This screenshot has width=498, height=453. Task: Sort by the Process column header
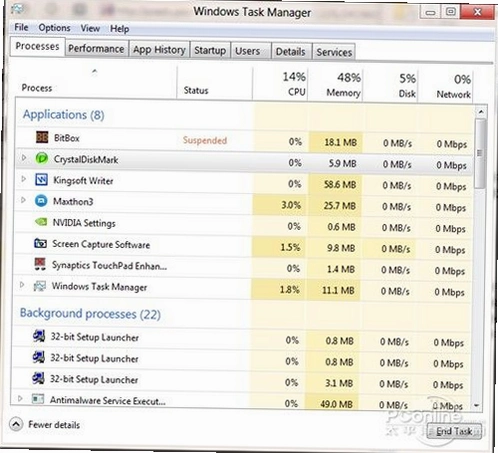96,82
